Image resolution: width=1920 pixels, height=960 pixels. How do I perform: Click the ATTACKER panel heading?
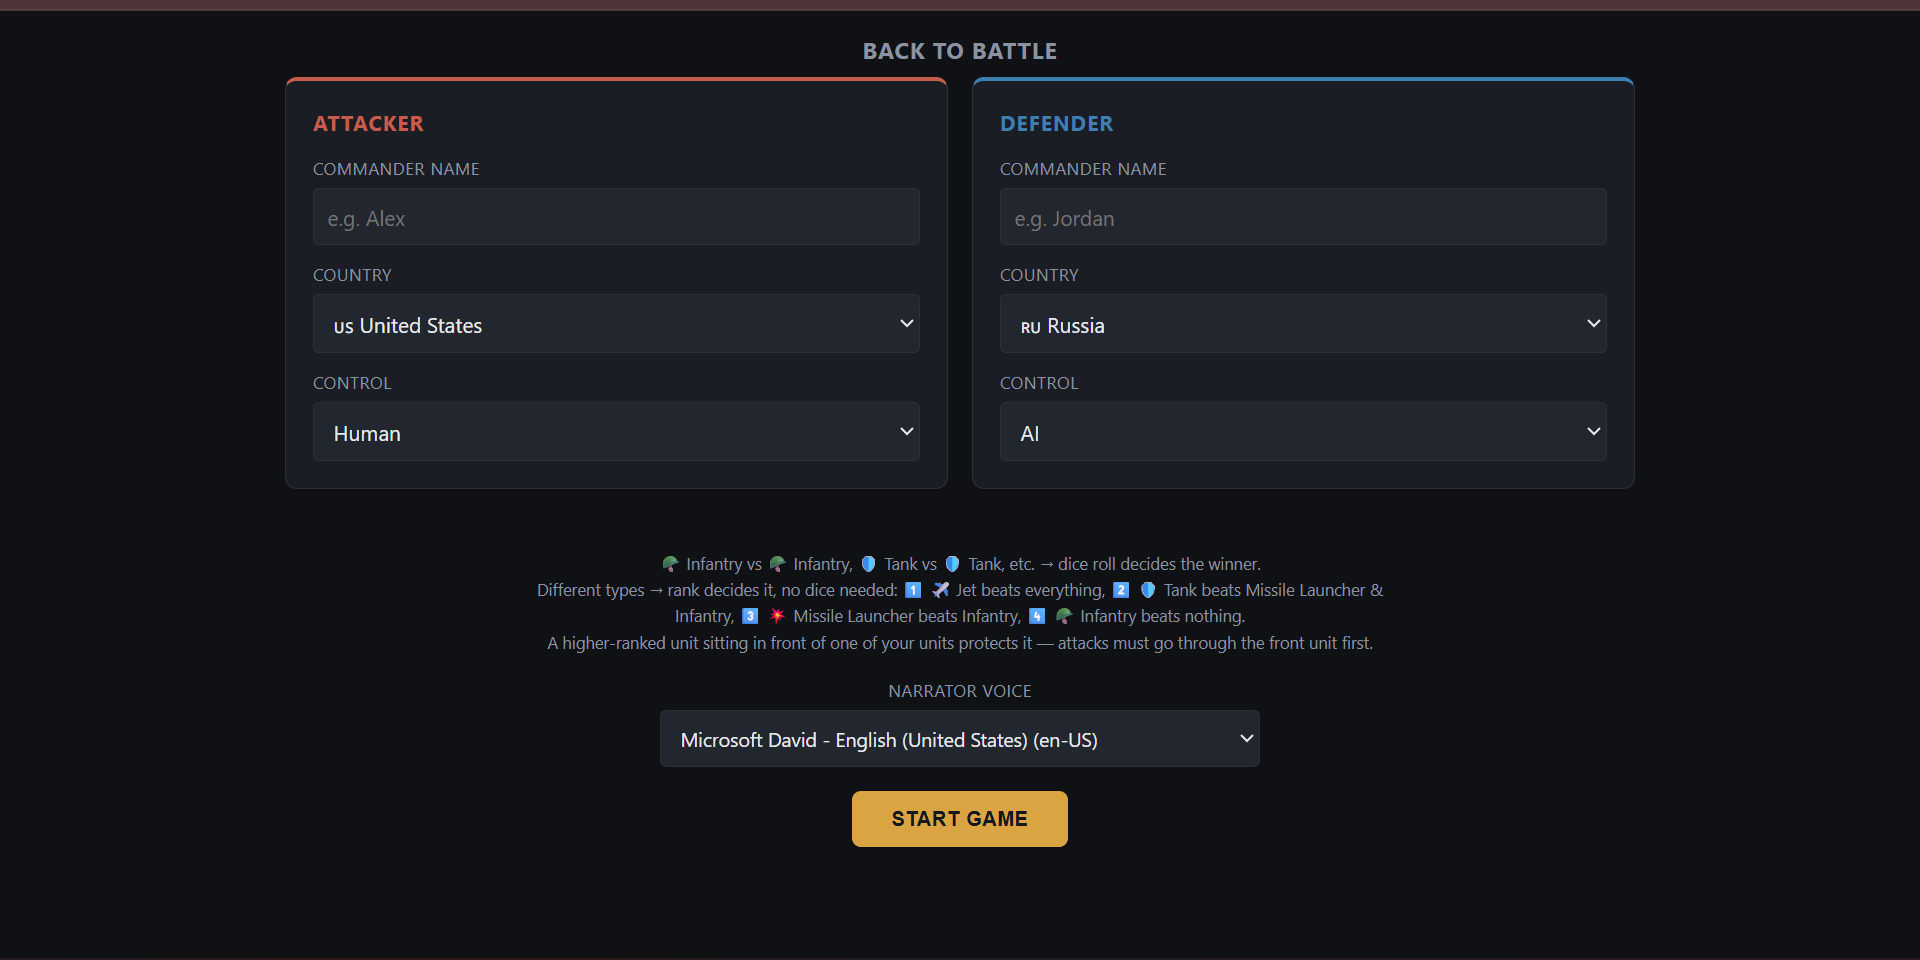368,124
